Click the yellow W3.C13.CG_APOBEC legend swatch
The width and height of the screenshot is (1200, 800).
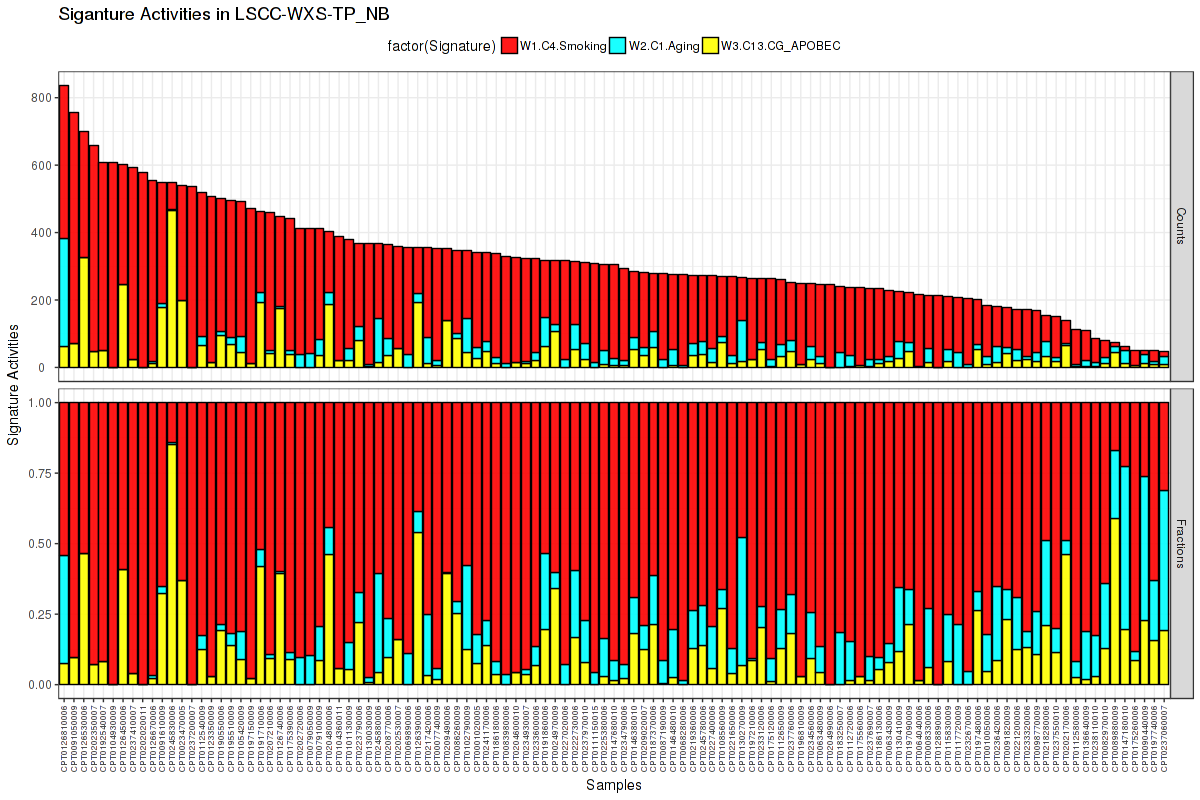click(x=710, y=45)
